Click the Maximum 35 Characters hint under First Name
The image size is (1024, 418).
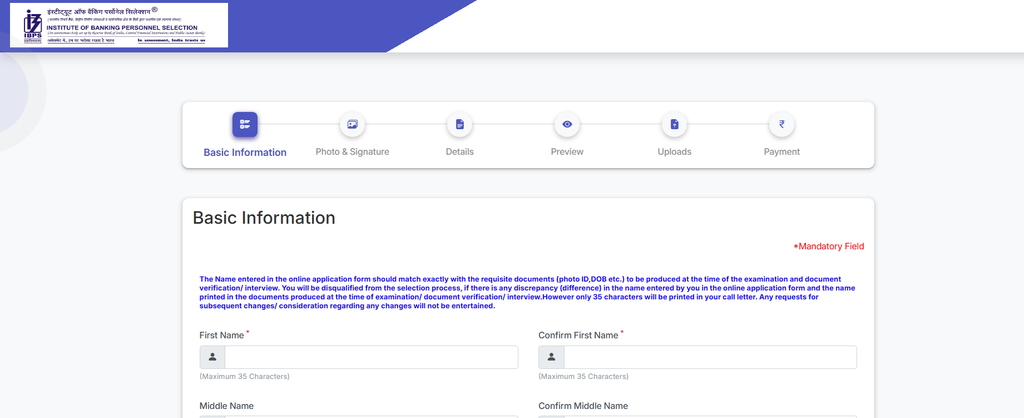coord(244,376)
